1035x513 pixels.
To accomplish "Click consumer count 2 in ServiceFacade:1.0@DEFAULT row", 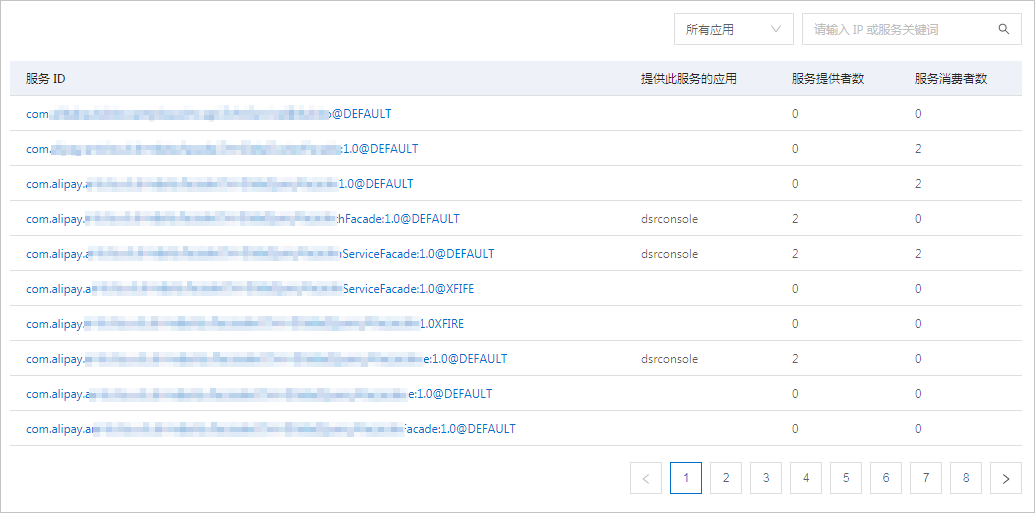I will 918,254.
